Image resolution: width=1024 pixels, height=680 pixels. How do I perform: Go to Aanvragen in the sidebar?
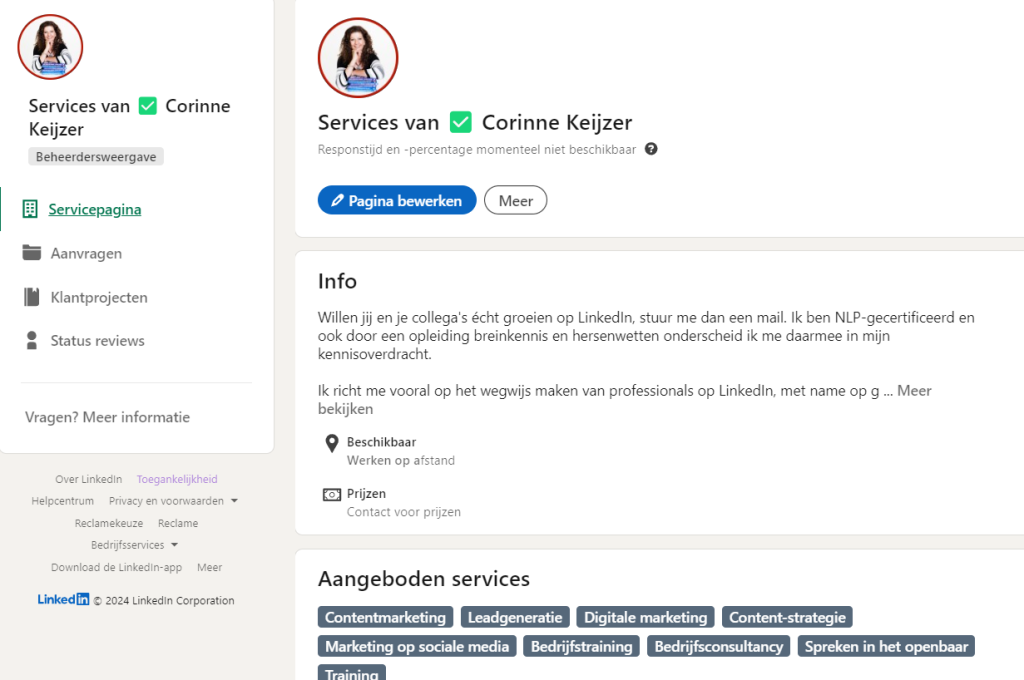click(86, 253)
